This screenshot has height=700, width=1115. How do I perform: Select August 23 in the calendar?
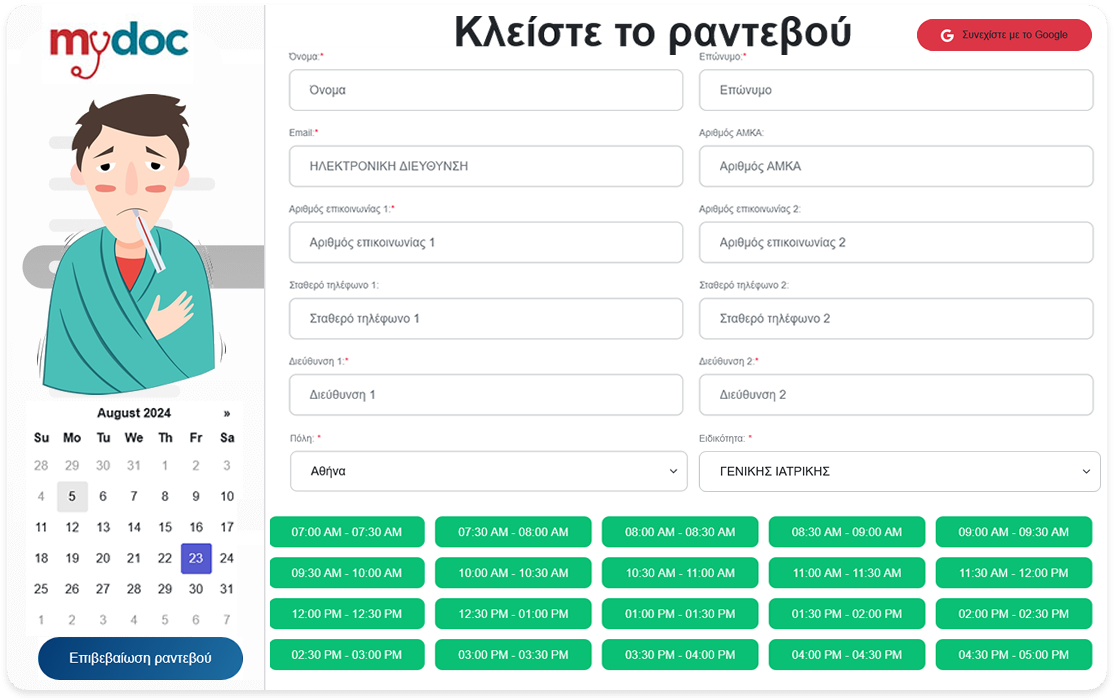point(196,558)
